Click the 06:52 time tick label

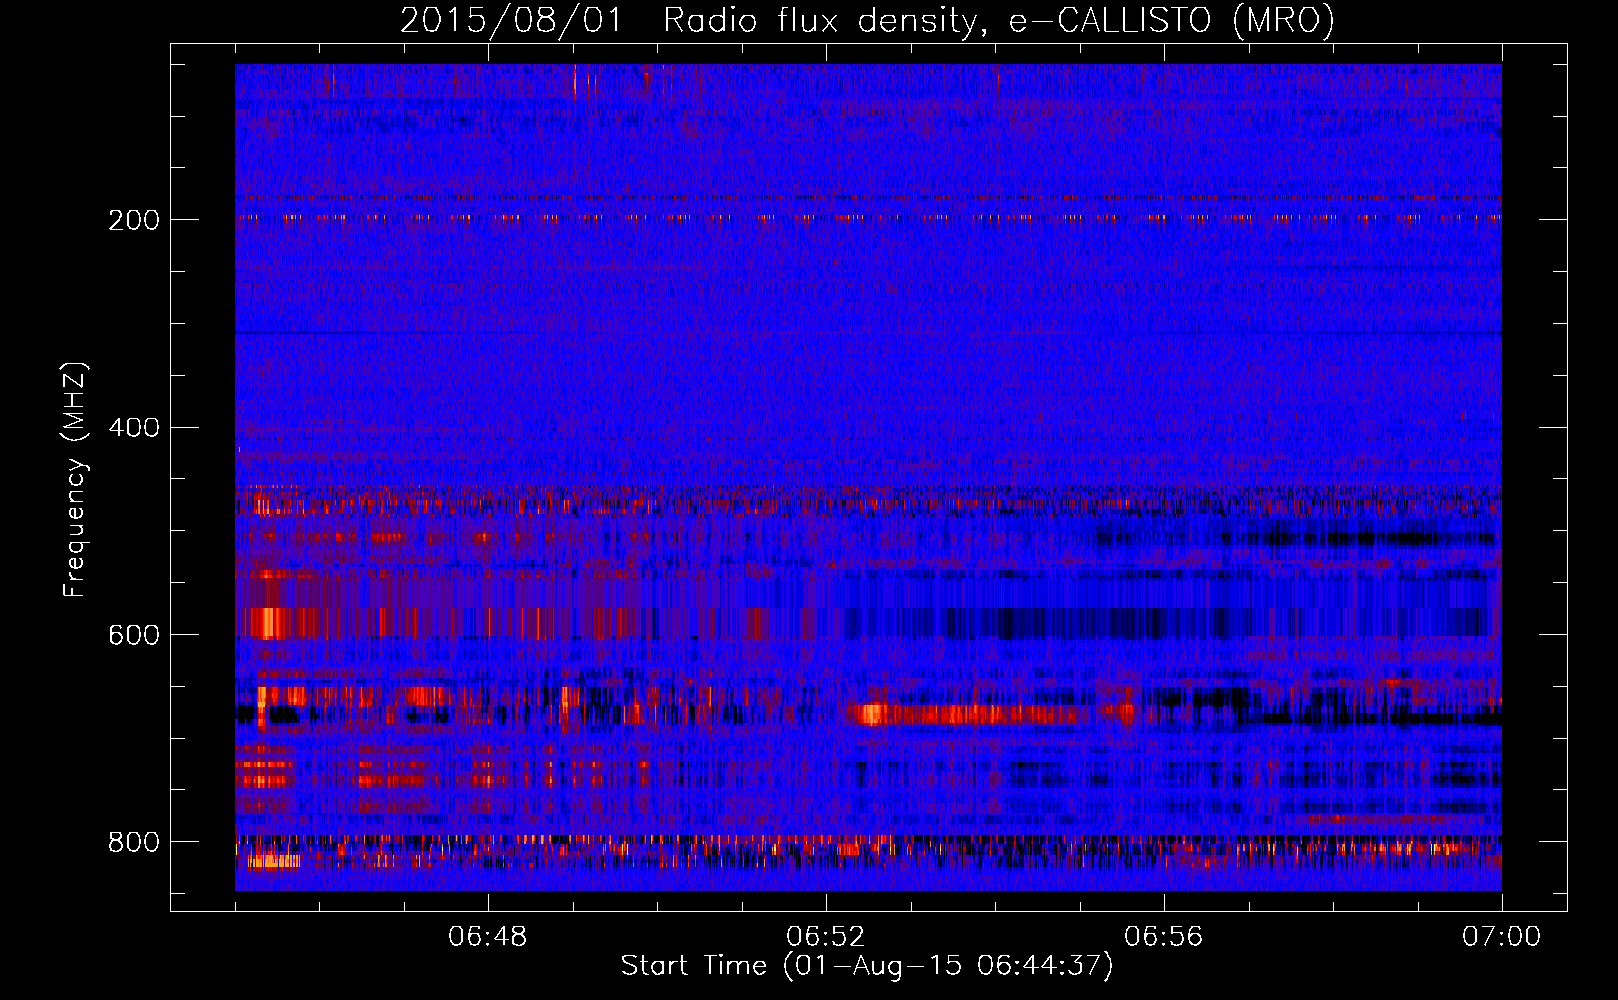click(x=826, y=937)
